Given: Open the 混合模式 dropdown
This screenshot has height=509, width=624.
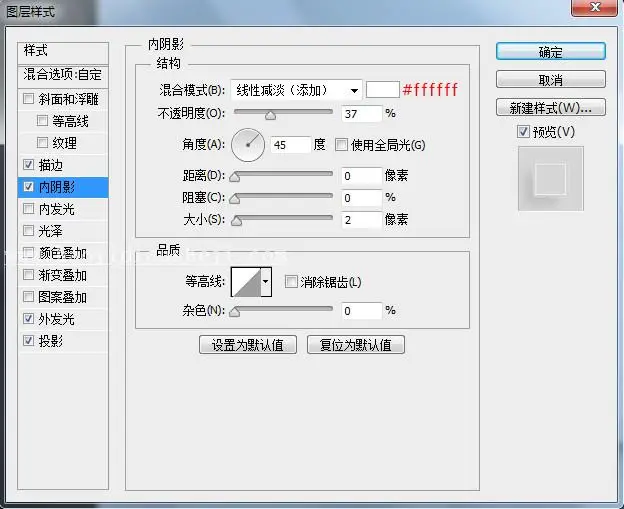Looking at the screenshot, I should pyautogui.click(x=296, y=90).
